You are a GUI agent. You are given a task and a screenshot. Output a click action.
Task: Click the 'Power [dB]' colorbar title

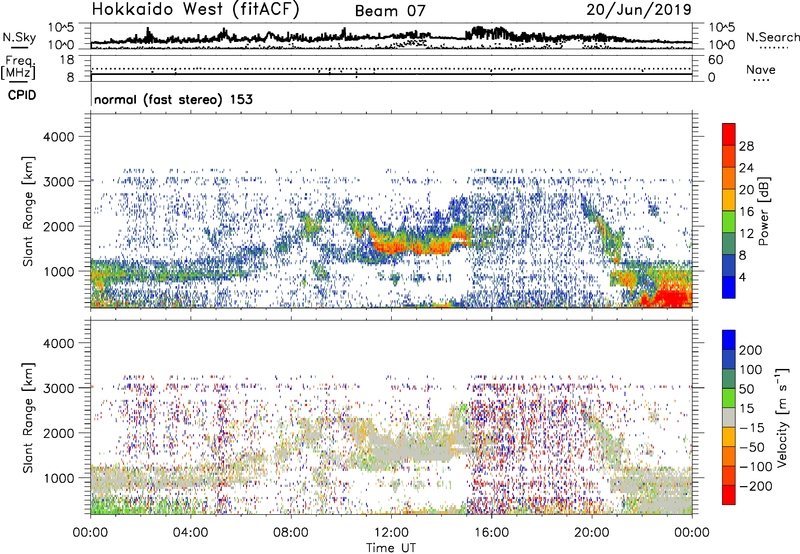(x=763, y=211)
